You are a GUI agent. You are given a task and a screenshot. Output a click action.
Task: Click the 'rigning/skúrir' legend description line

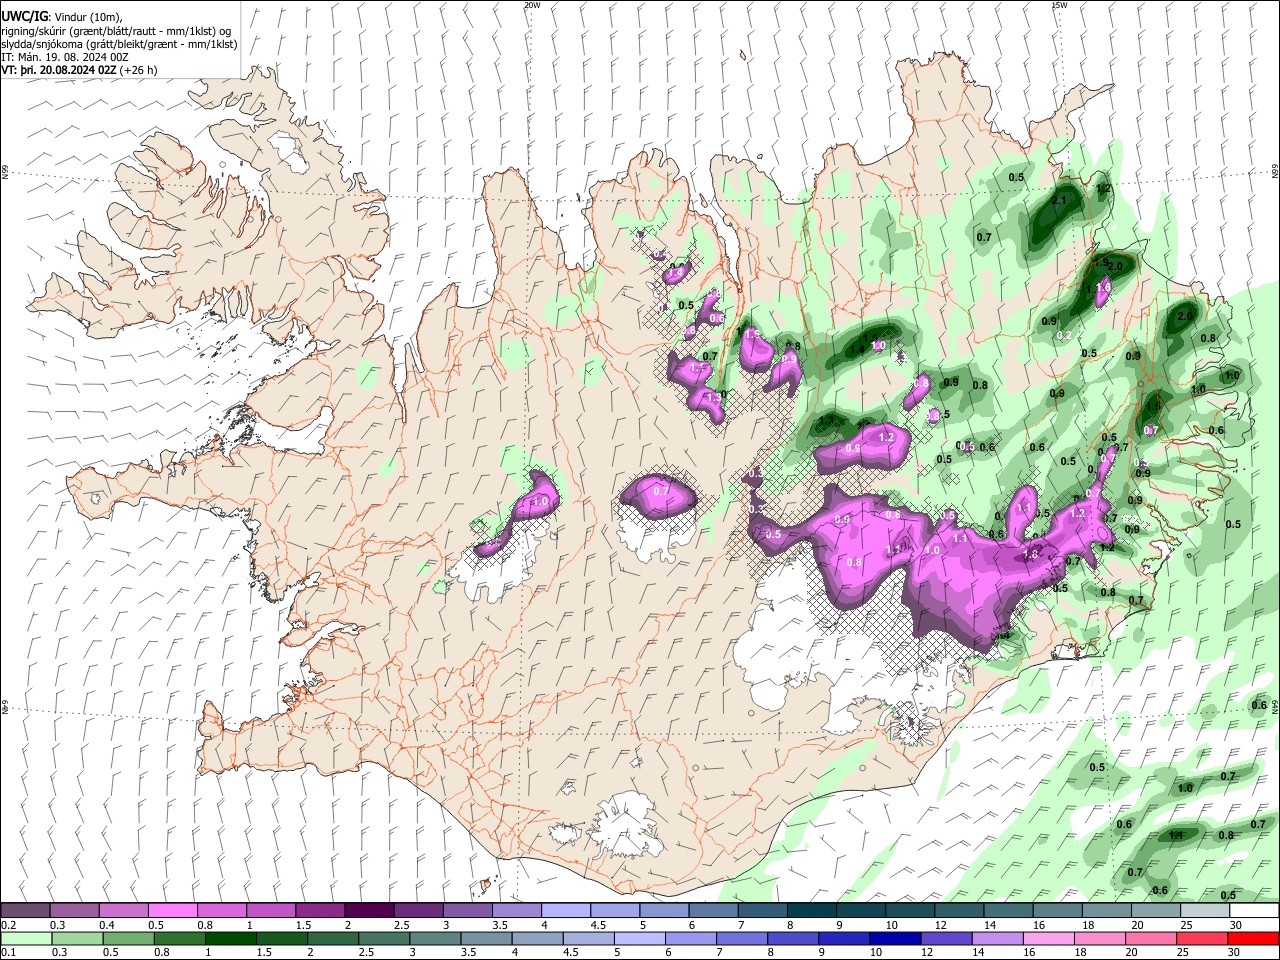click(116, 31)
